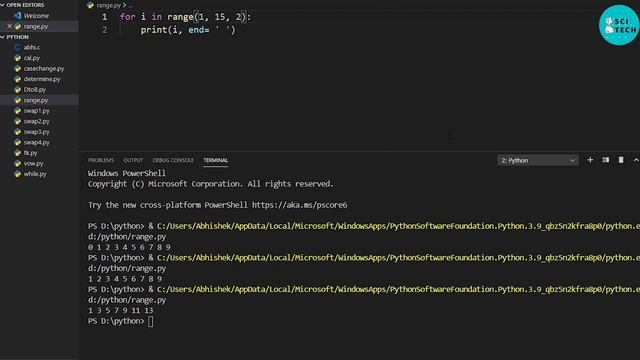
Task: Open the Welcome editor entry
Action: coord(36,16)
